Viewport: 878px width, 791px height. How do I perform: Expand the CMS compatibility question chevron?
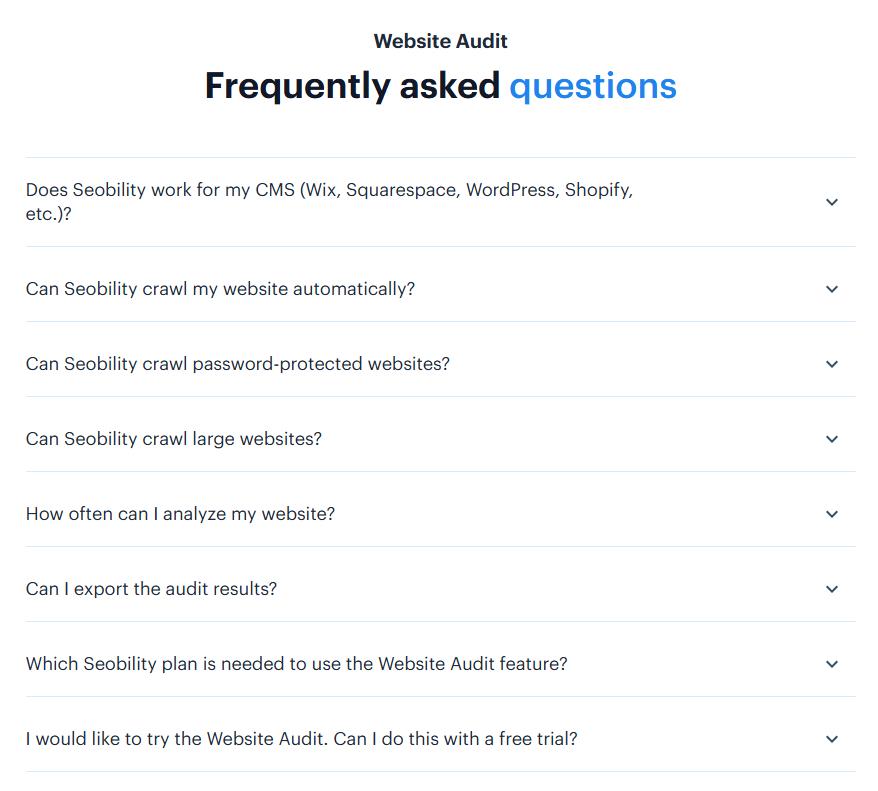[x=832, y=201]
